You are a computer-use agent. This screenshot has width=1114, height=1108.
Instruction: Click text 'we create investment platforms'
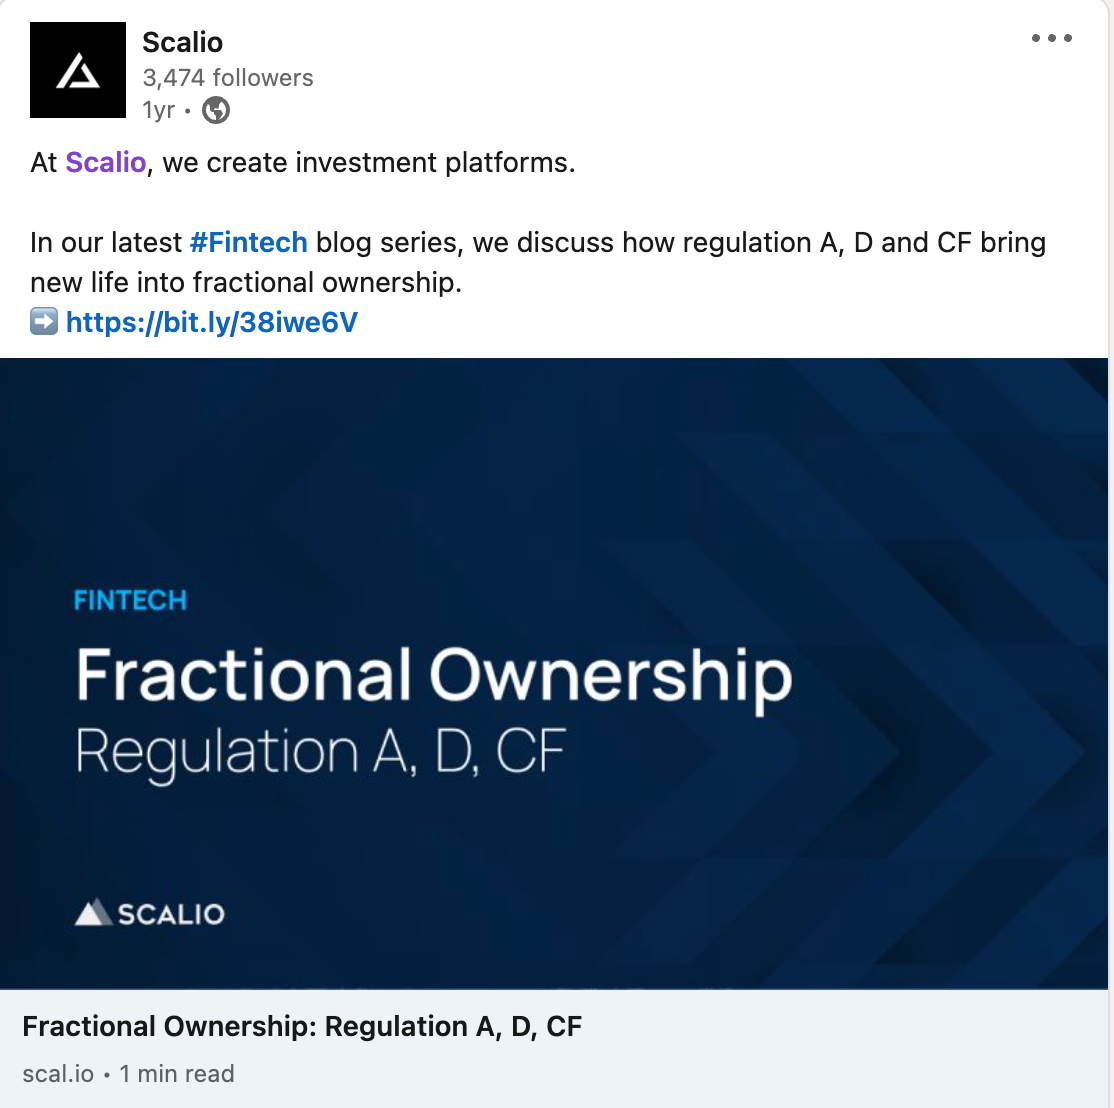click(x=369, y=163)
